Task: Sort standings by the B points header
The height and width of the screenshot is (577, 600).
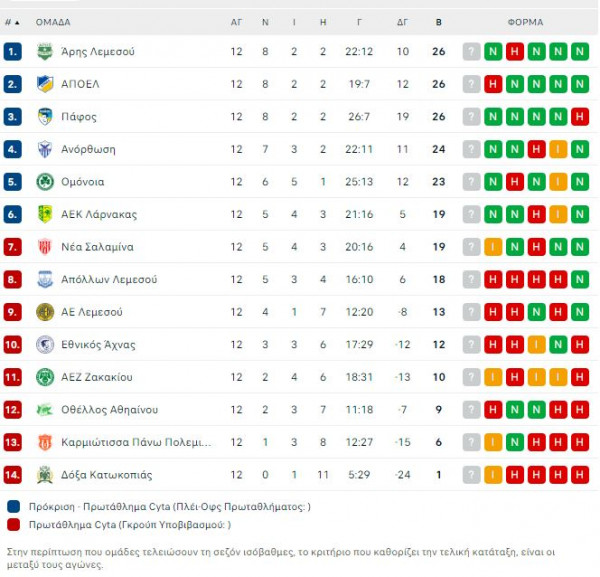Action: pyautogui.click(x=439, y=22)
